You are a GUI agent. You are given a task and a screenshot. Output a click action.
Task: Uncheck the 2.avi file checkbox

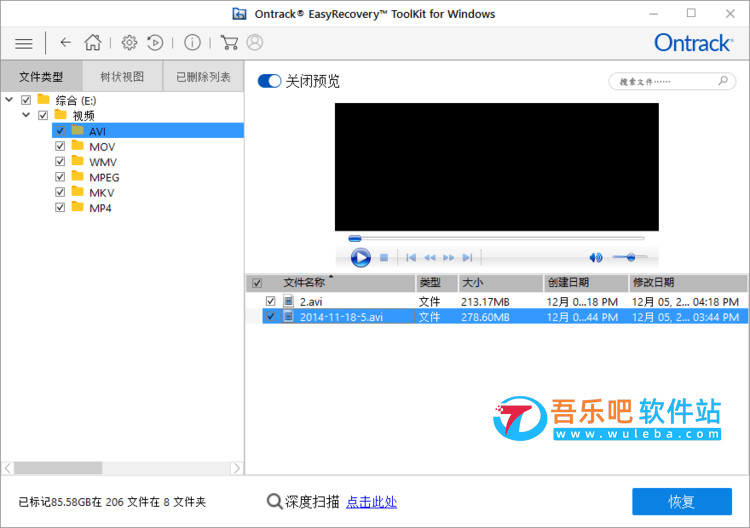(x=270, y=301)
